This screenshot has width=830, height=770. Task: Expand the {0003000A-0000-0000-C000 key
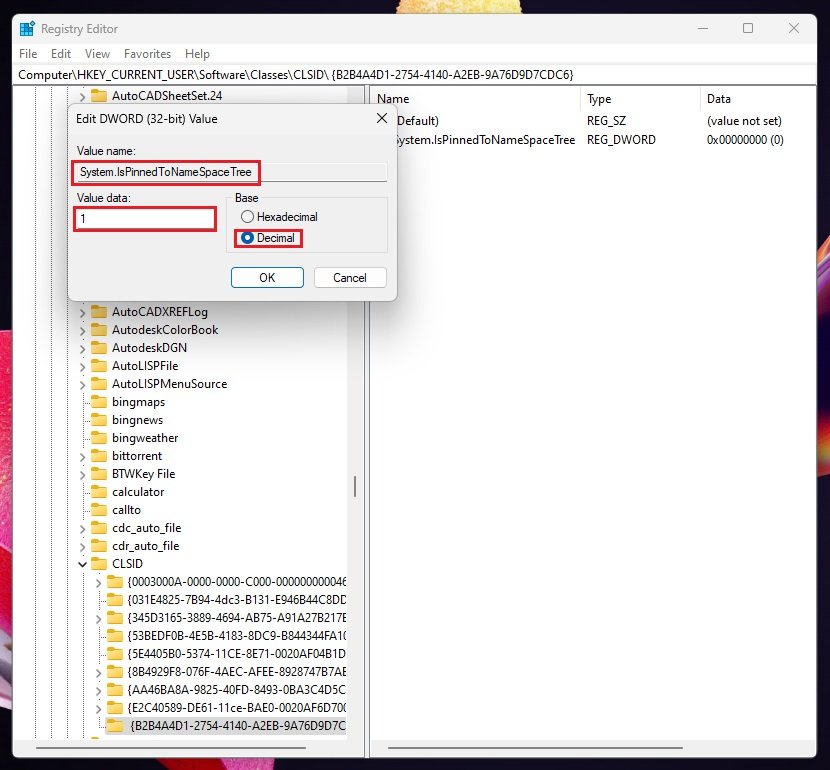98,582
